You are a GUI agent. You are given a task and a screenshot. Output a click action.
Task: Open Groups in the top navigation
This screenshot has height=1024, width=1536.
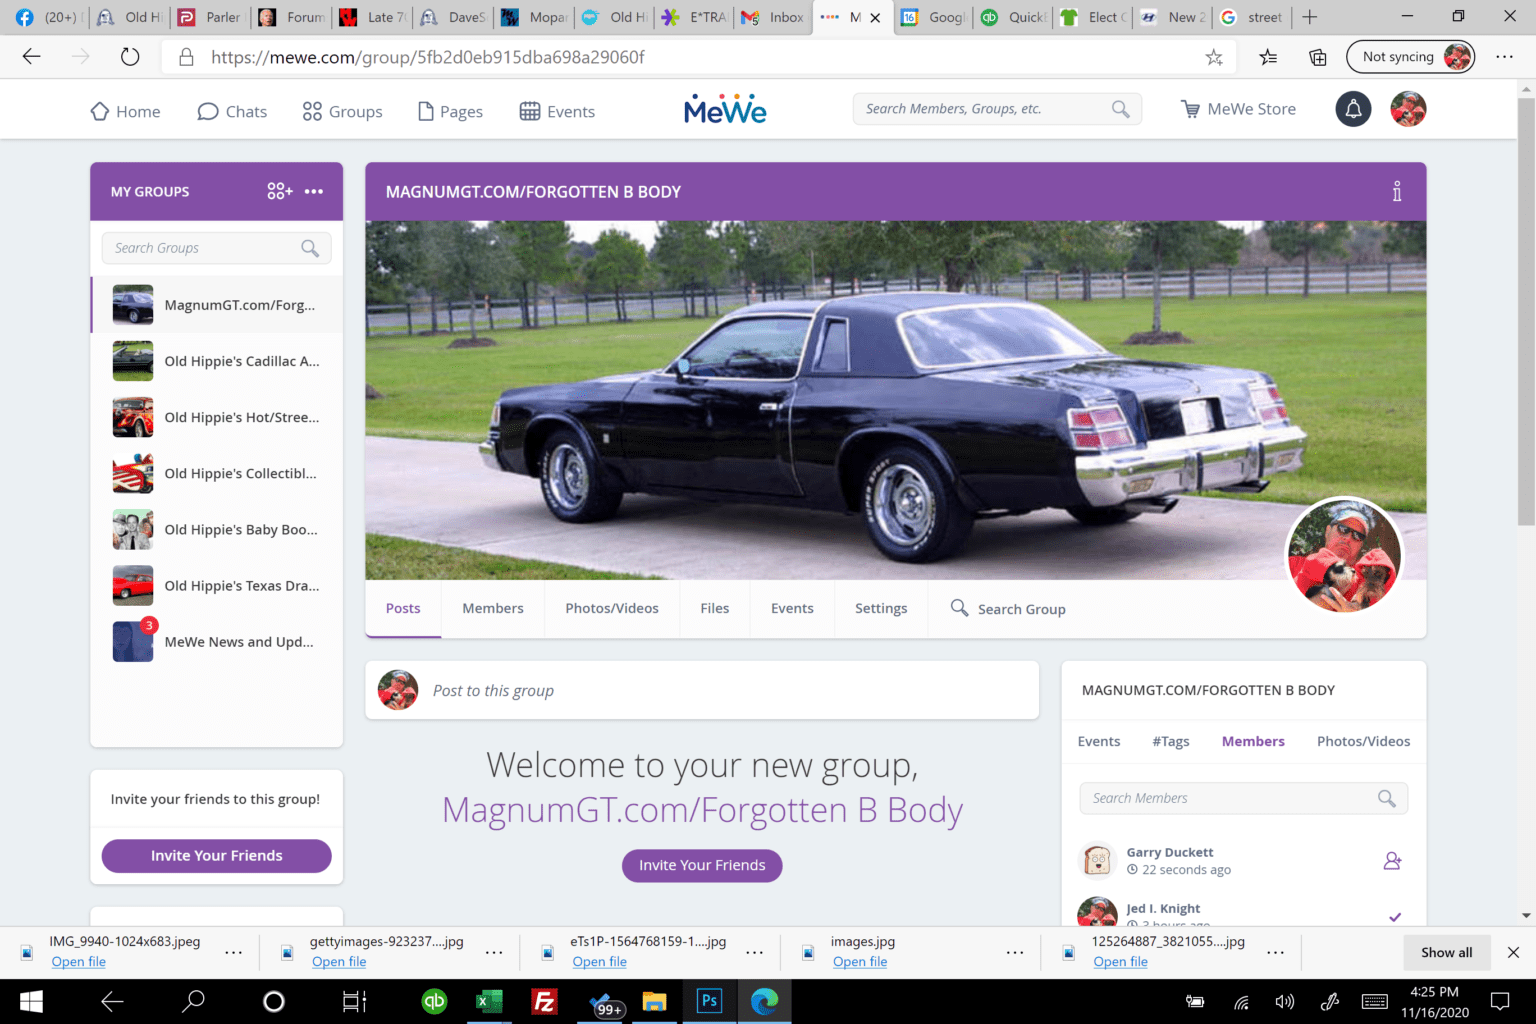coord(342,111)
